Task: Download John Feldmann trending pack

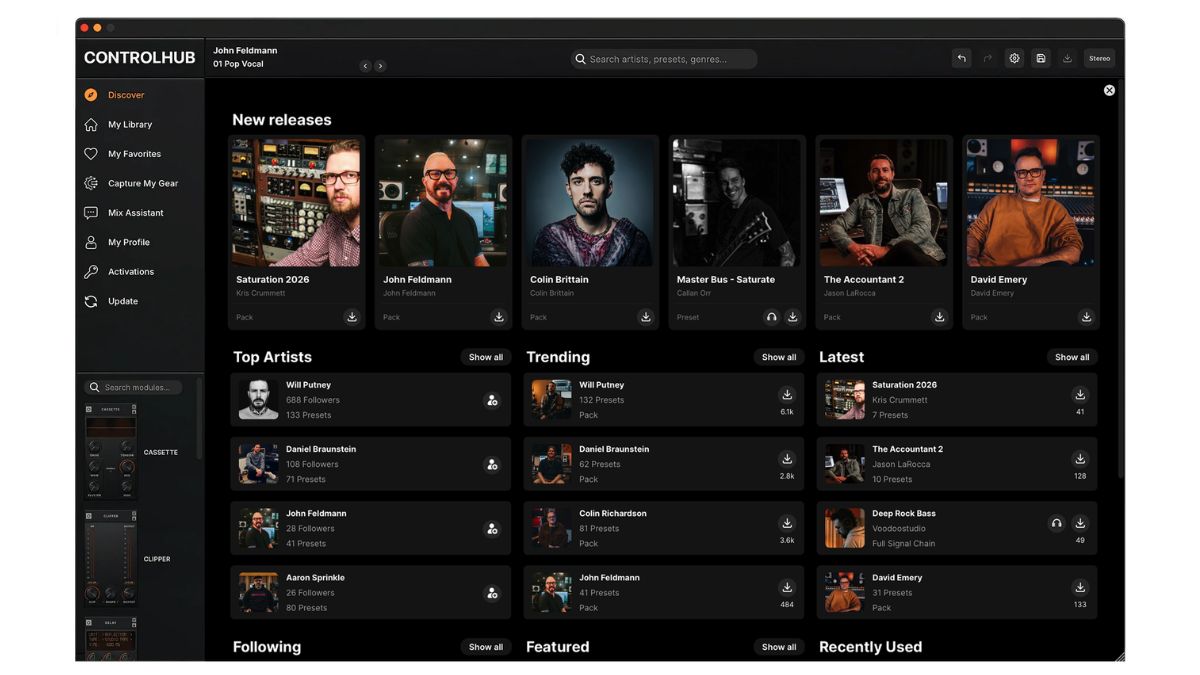Action: [x=787, y=587]
